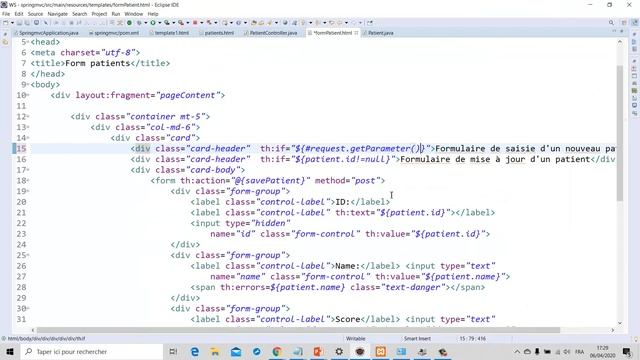Image resolution: width=640 pixels, height=360 pixels.
Task: Collapse the head element at line 5
Action: point(28,42)
